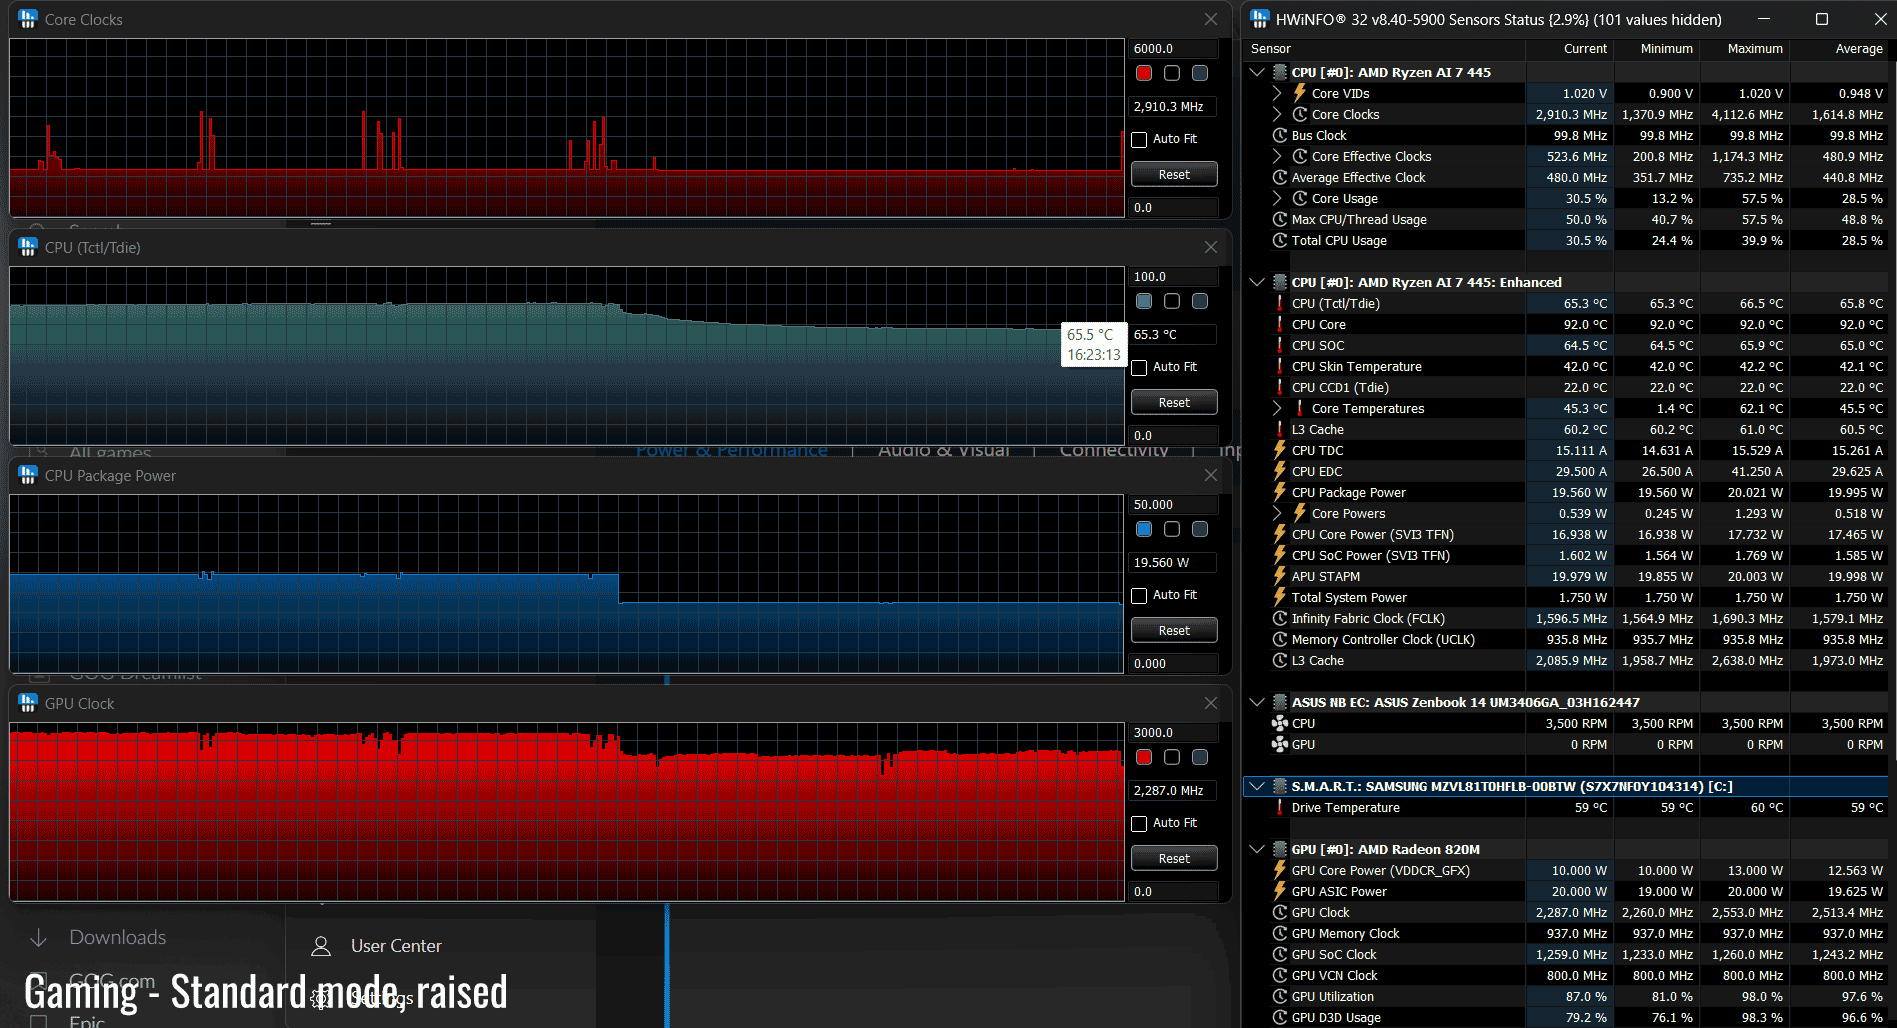The width and height of the screenshot is (1897, 1028).
Task: Collapse the GPU [#0]: AMD Radeon 820M group
Action: [1257, 849]
